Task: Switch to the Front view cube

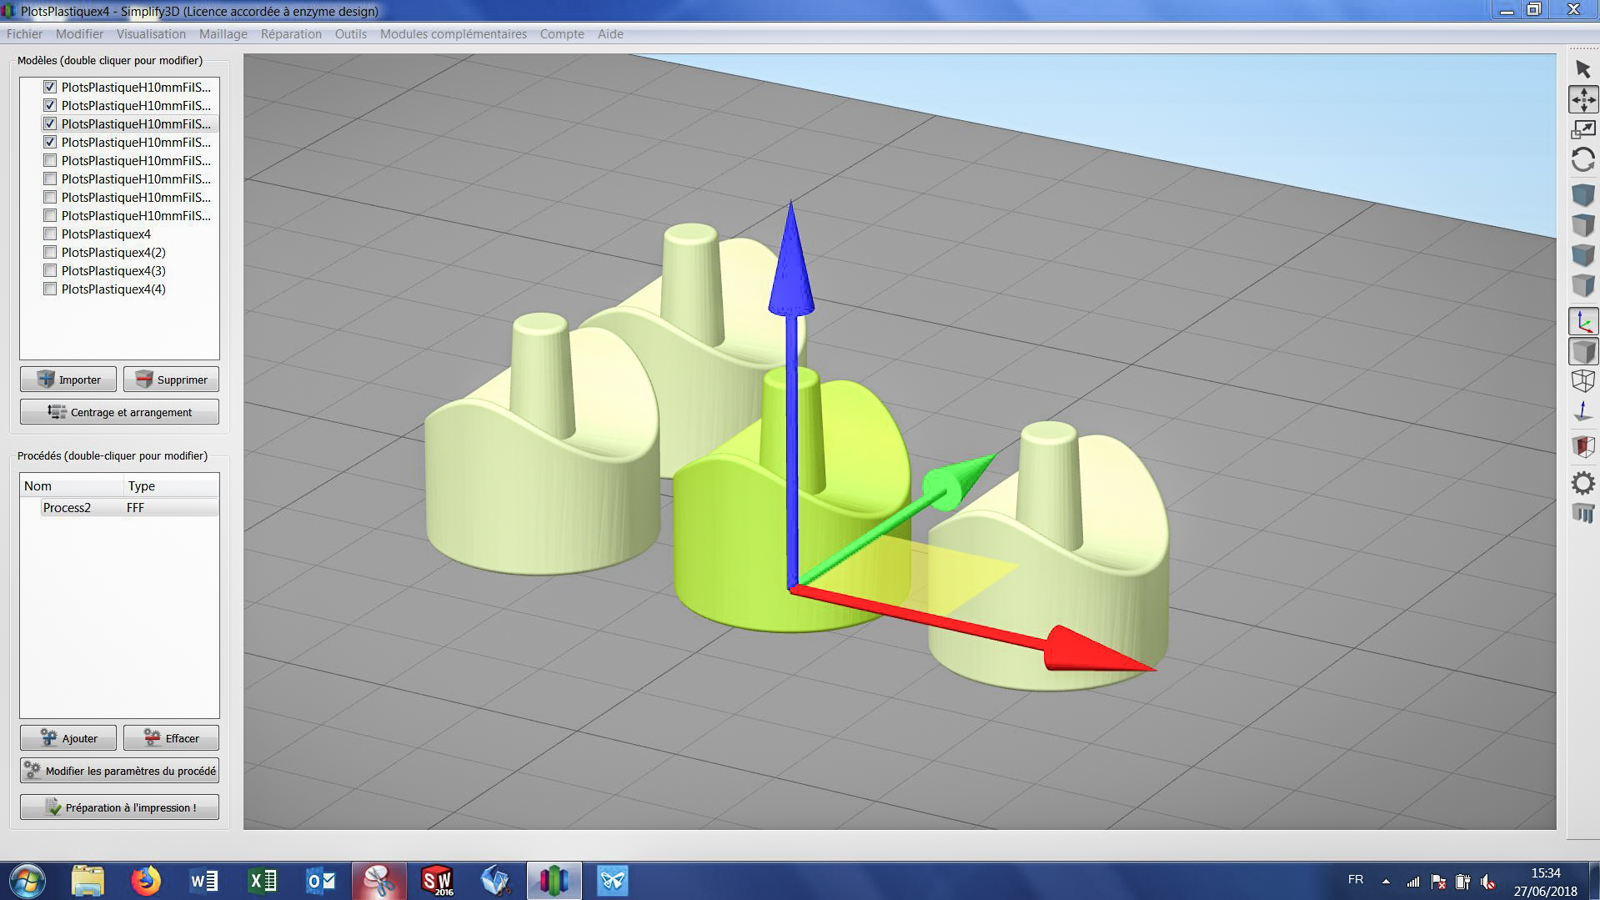Action: click(x=1583, y=255)
